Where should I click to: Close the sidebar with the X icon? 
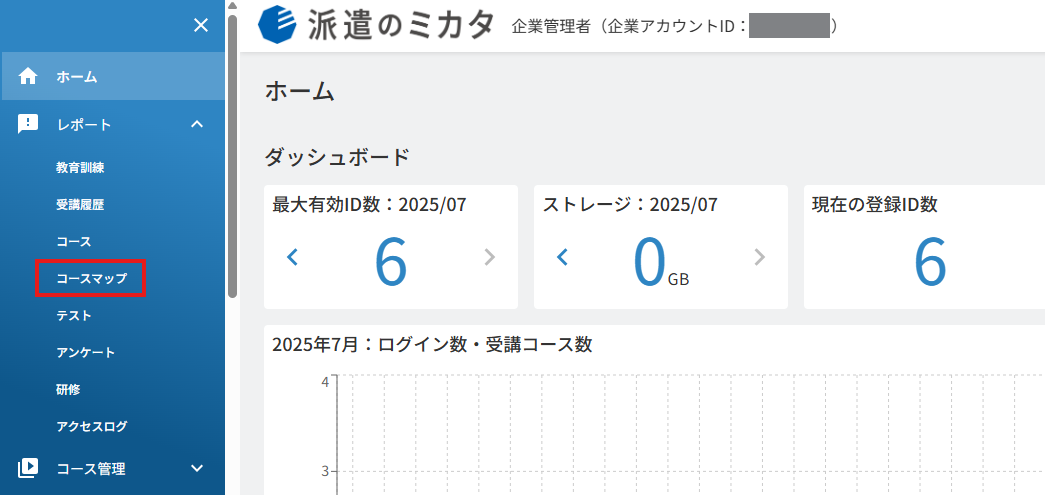[201, 26]
